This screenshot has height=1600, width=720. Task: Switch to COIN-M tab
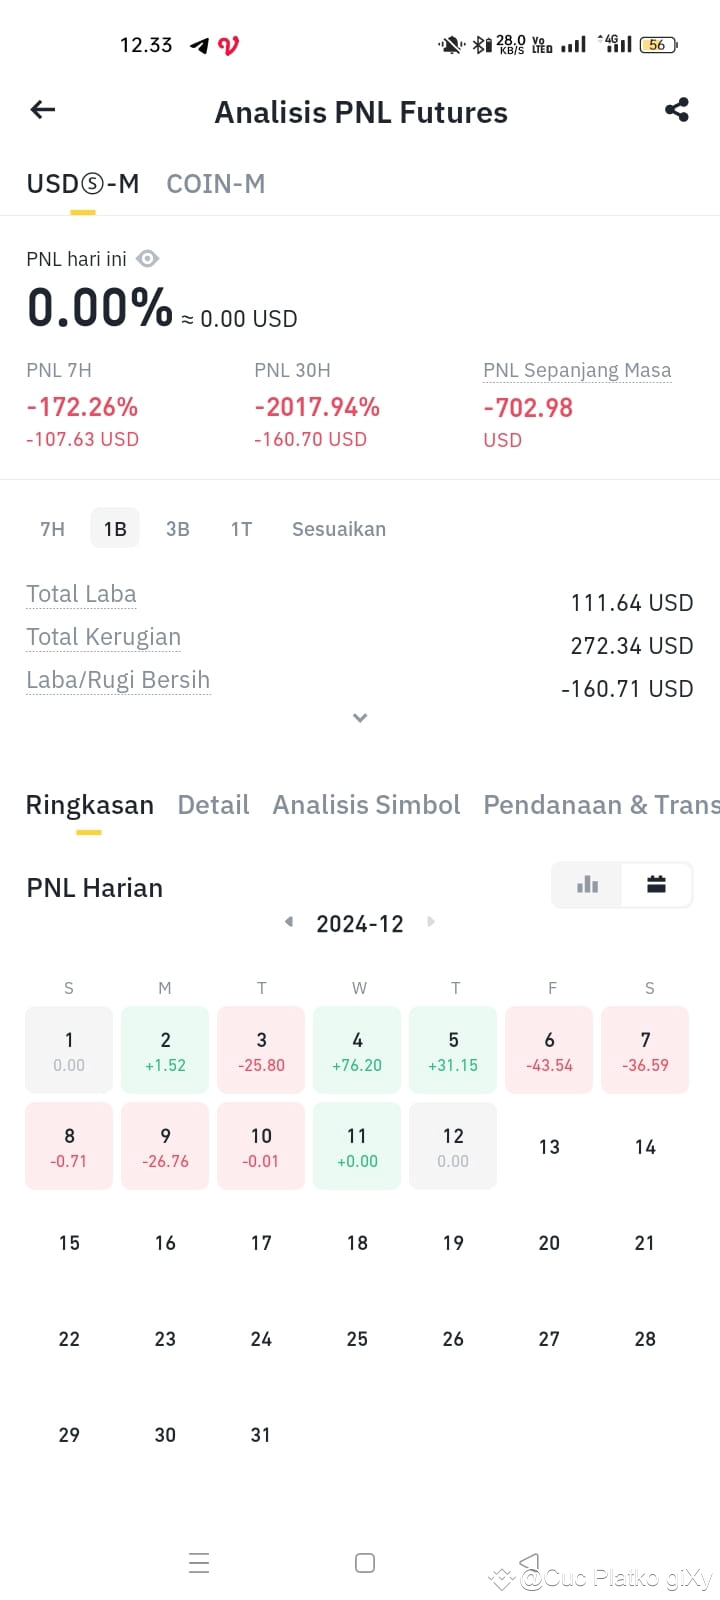point(216,184)
